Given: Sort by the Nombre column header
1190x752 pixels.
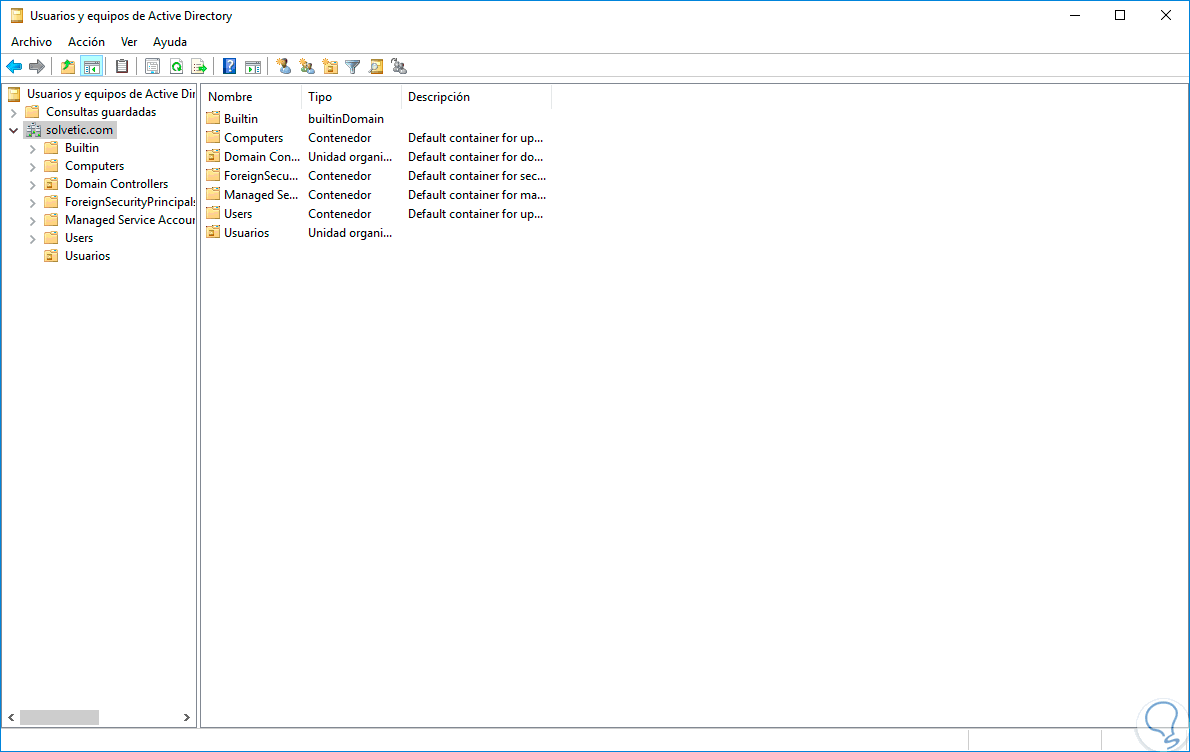Looking at the screenshot, I should click(x=251, y=97).
